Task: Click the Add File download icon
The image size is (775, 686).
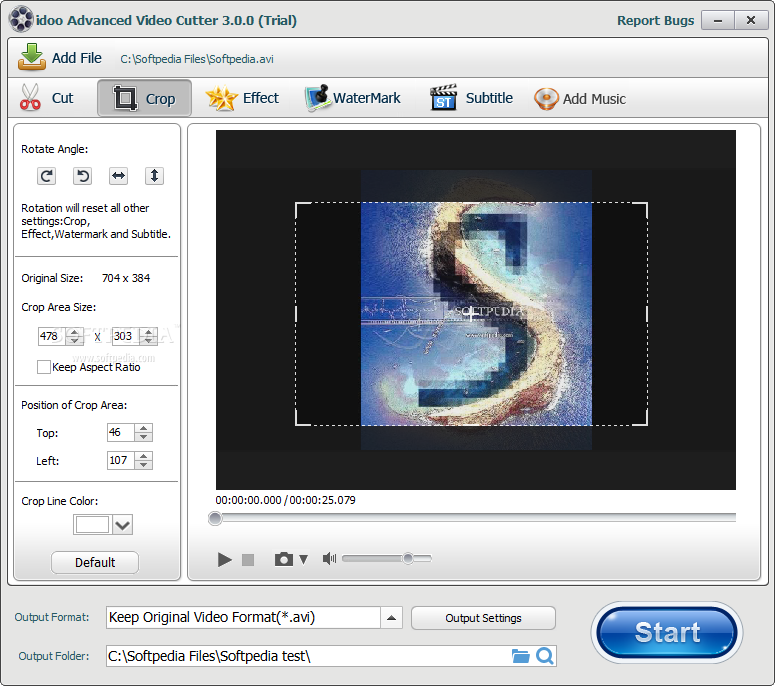Action: point(32,56)
